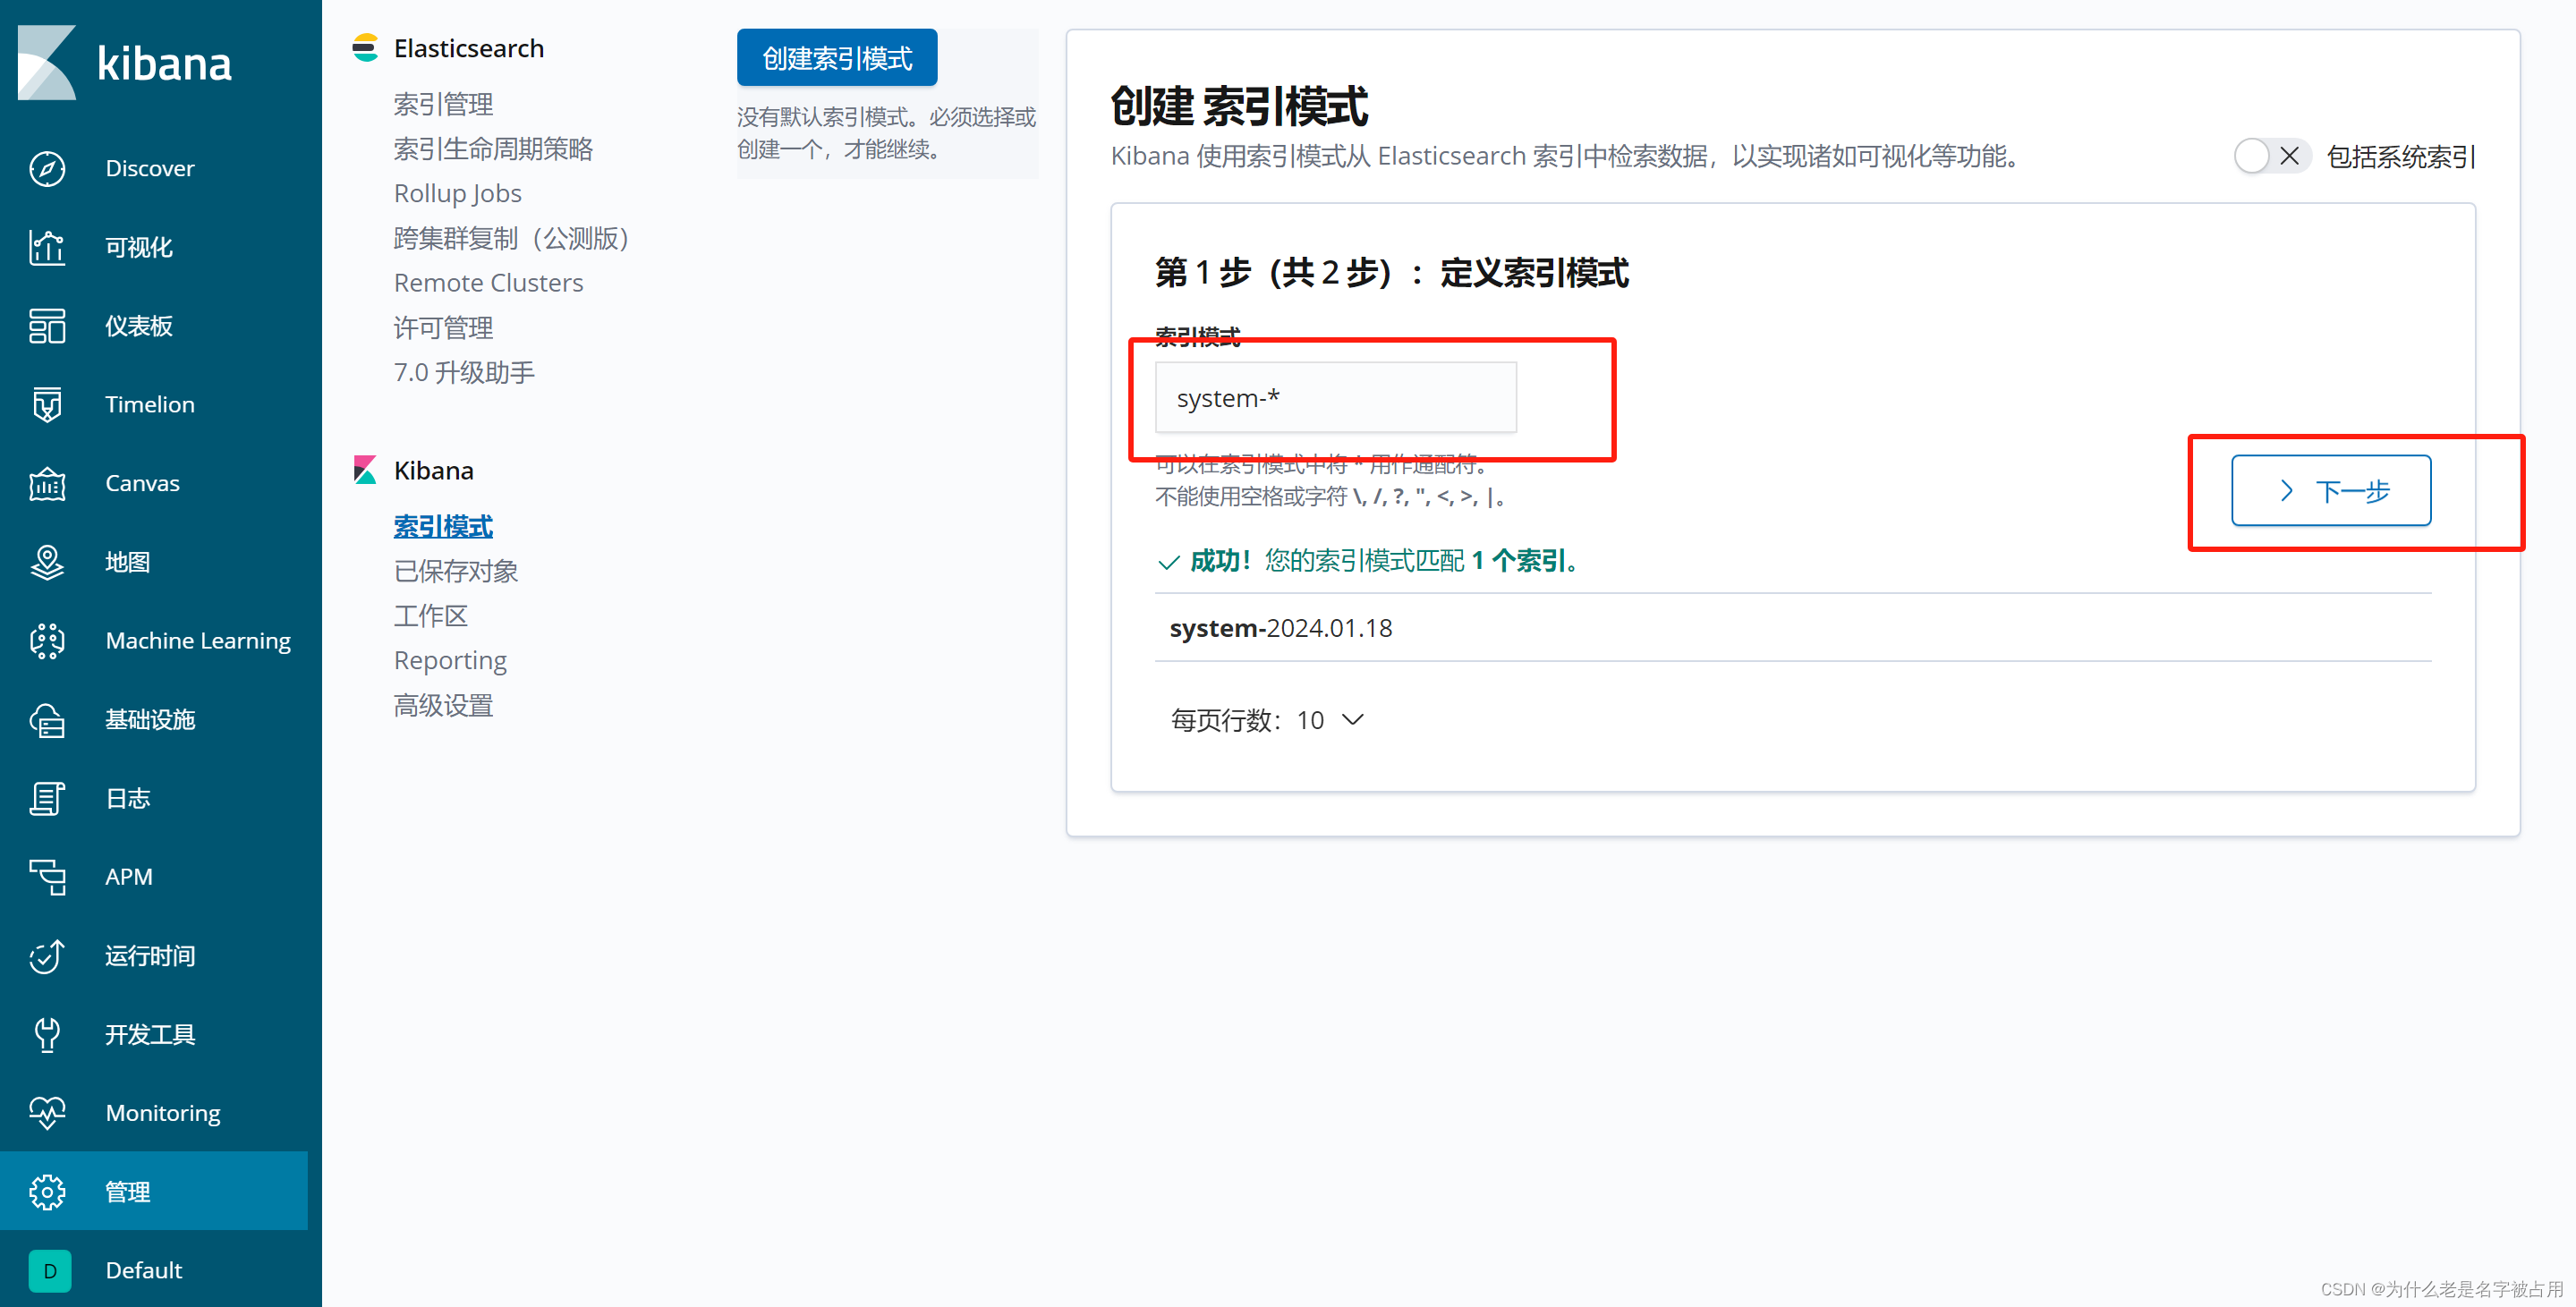
Task: Open Saved Objects under Kibana section
Action: coord(456,571)
